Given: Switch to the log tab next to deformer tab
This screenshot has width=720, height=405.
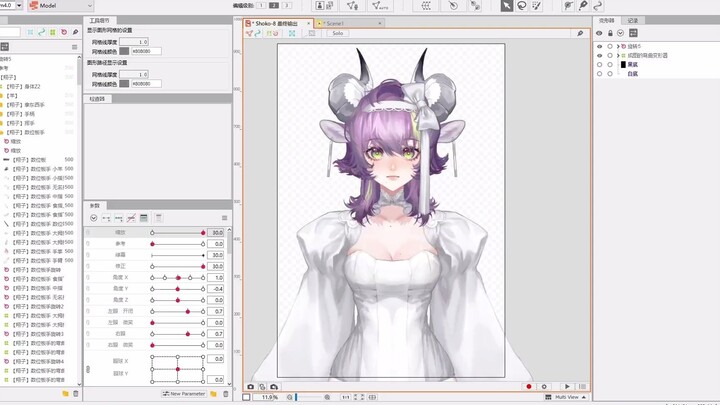Looking at the screenshot, I should click(x=633, y=21).
